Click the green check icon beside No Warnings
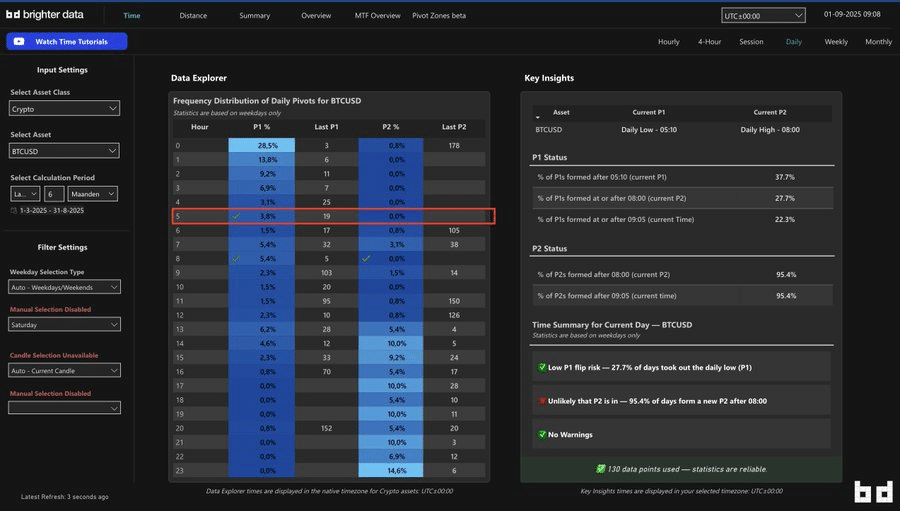 tap(541, 435)
